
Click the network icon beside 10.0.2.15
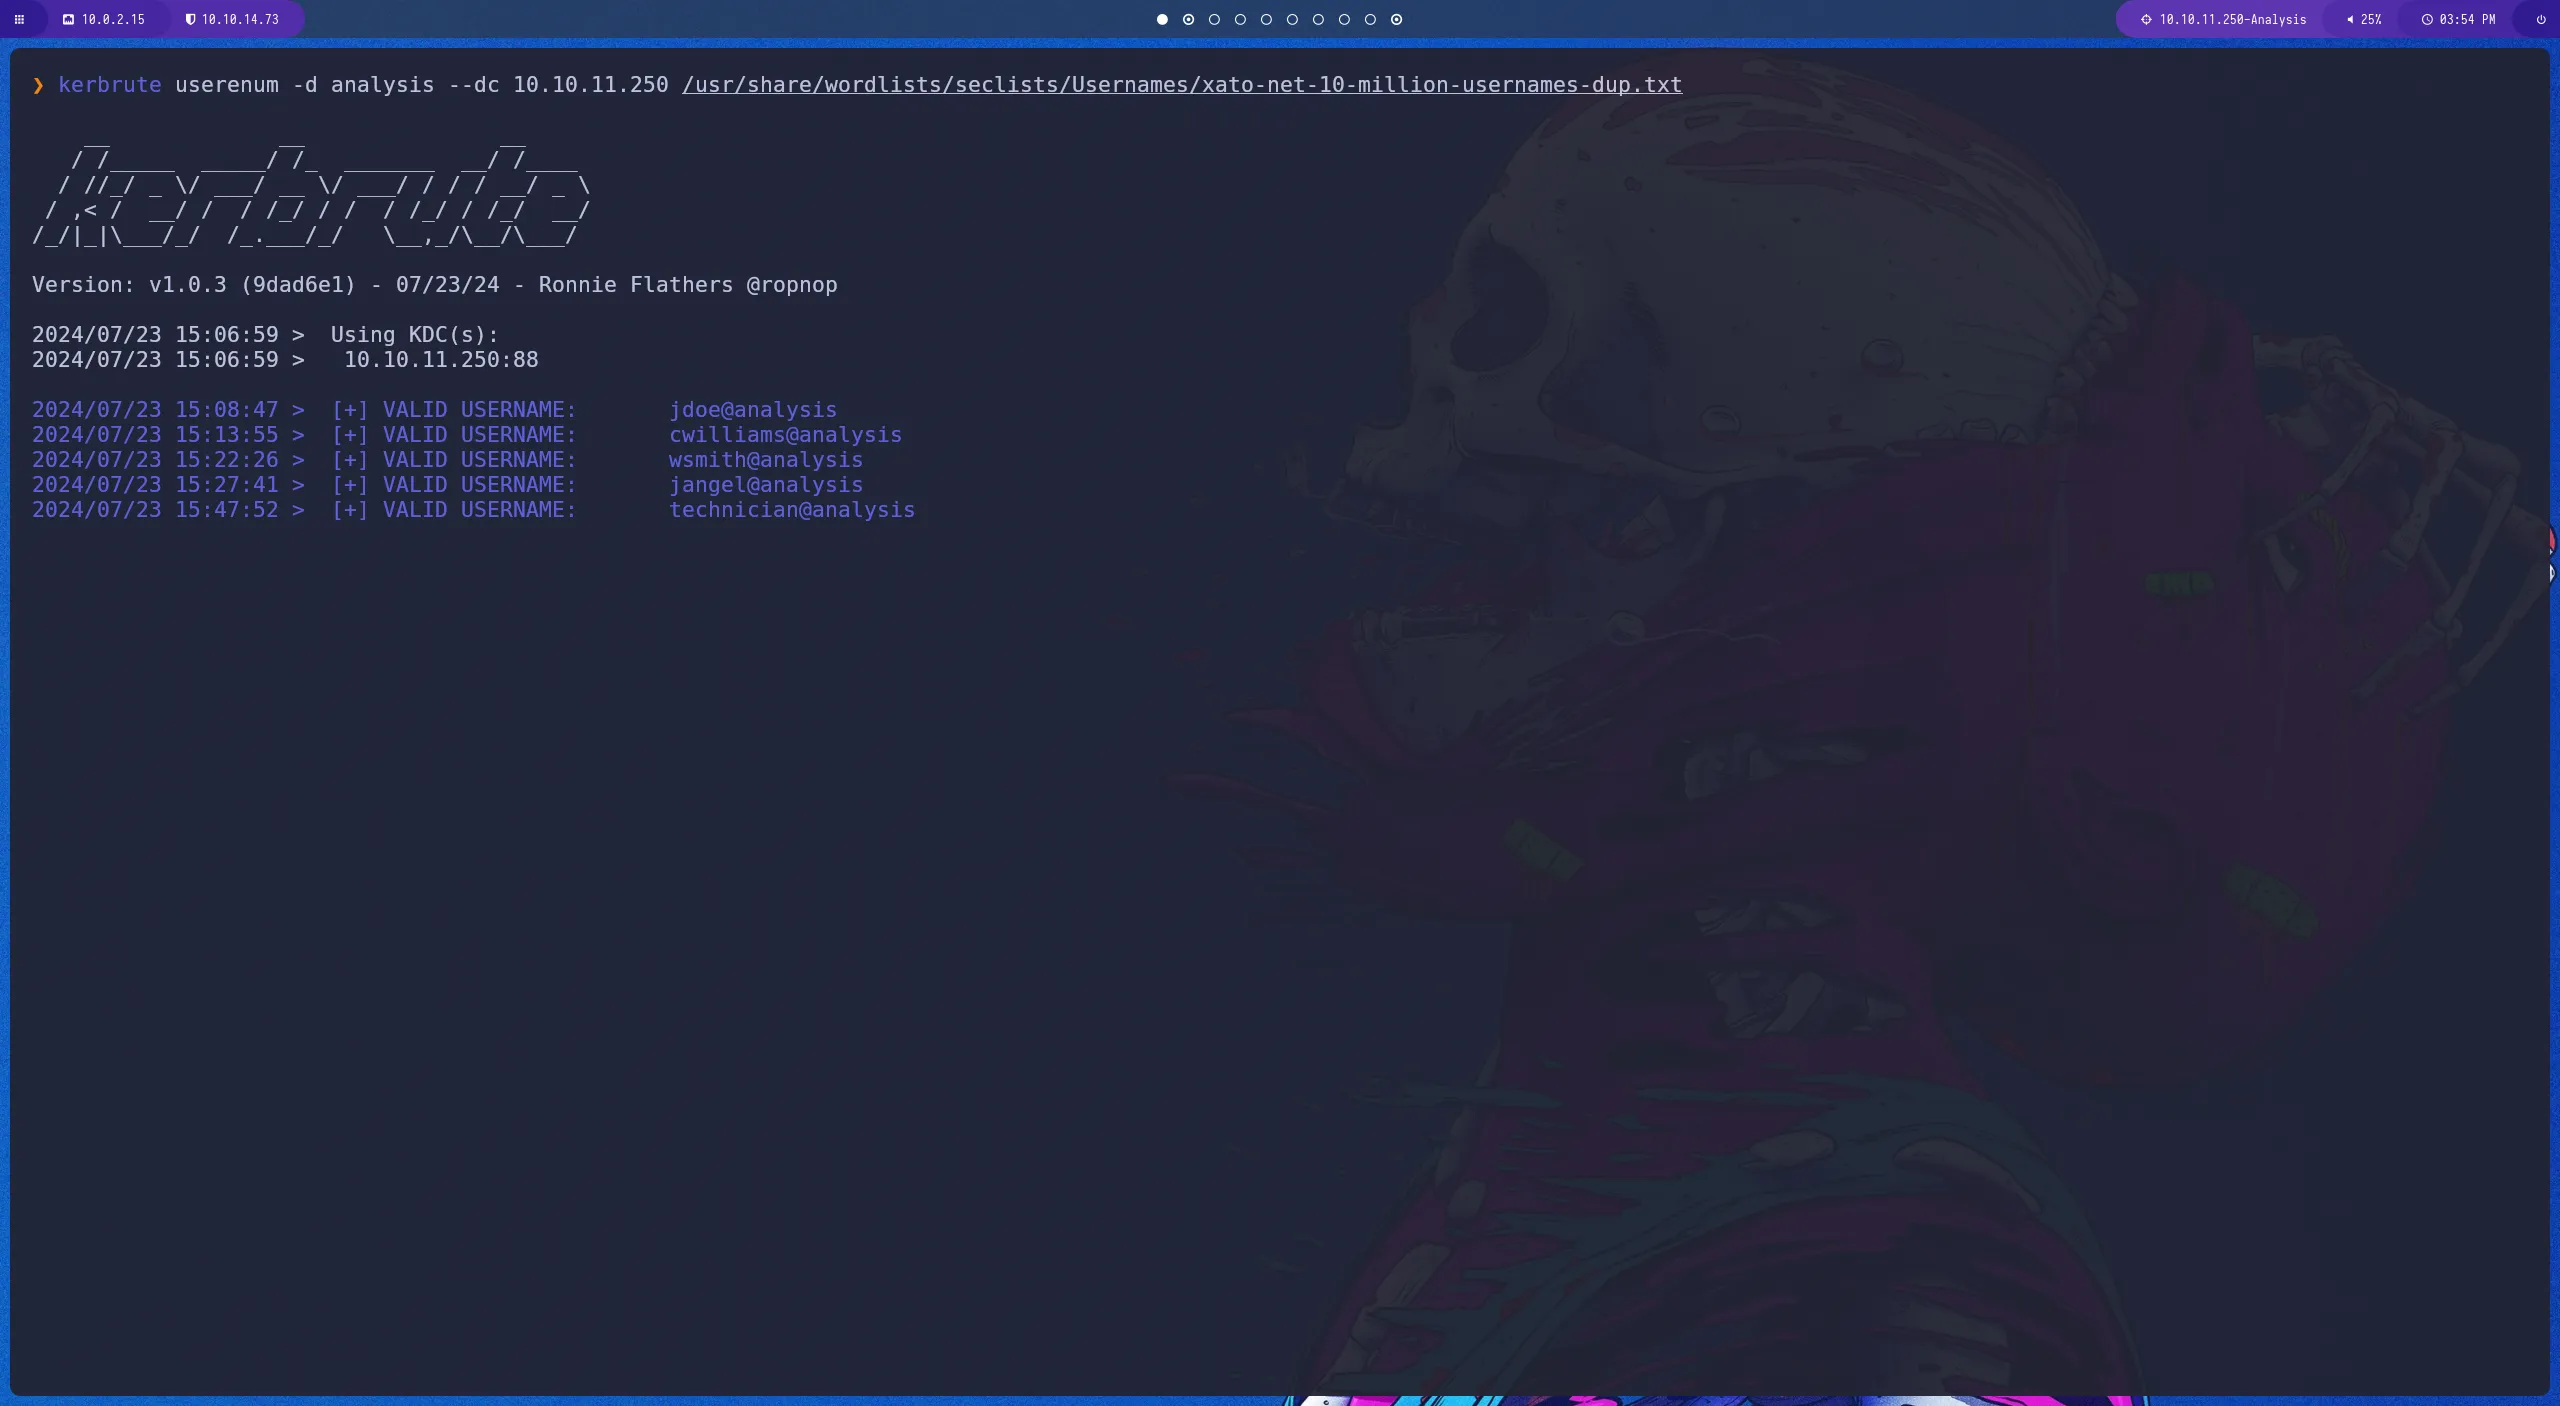click(68, 19)
